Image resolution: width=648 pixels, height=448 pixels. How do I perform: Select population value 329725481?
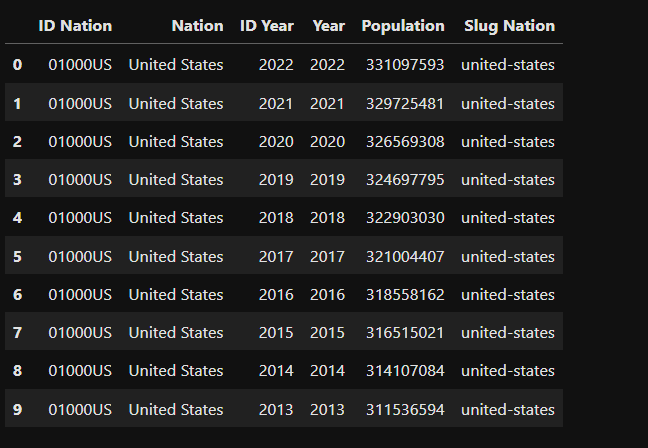(x=405, y=104)
